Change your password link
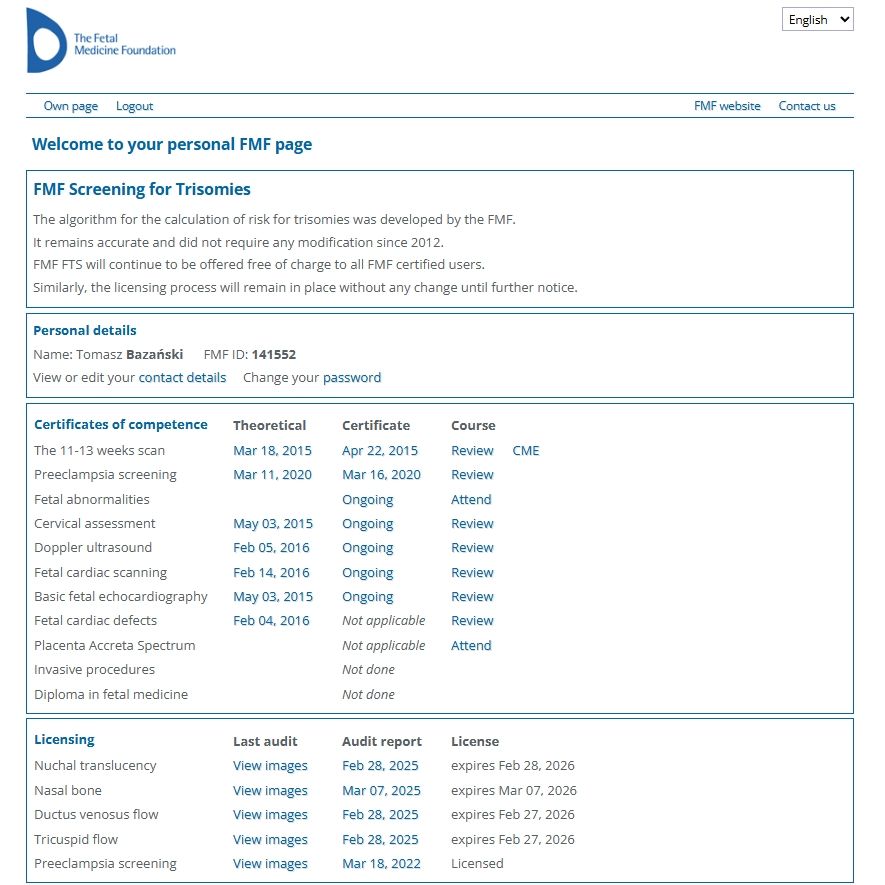Image resolution: width=885 pixels, height=885 pixels. [351, 378]
